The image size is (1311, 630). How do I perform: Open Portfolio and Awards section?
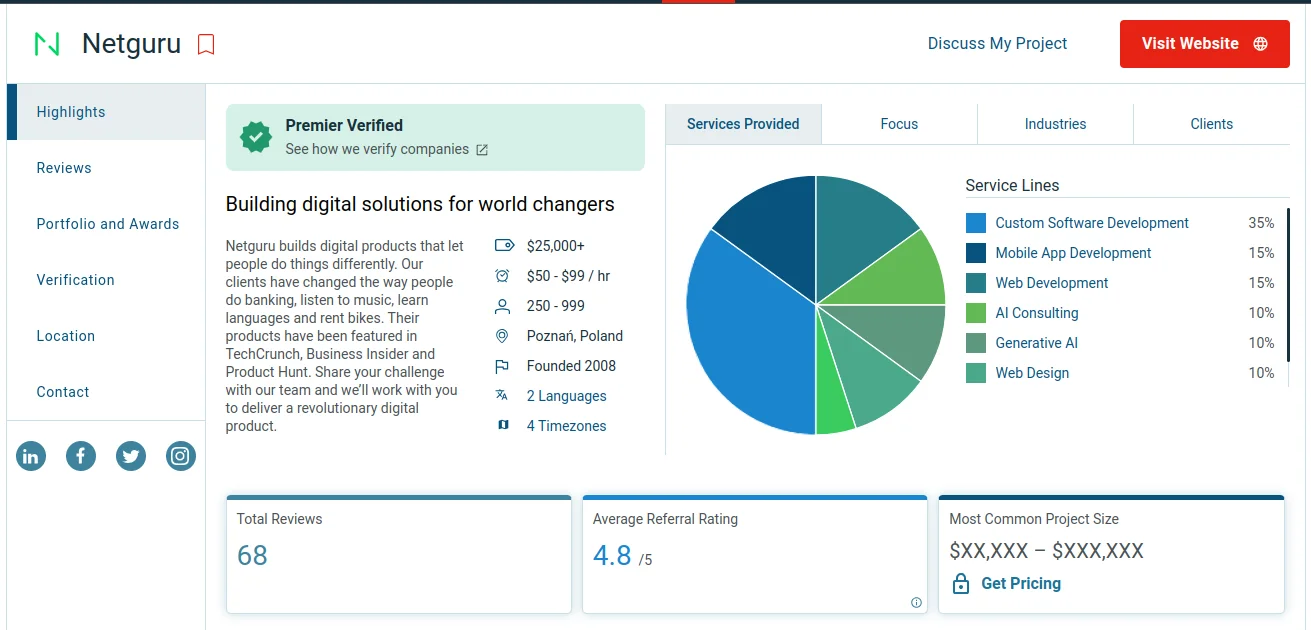coord(106,224)
